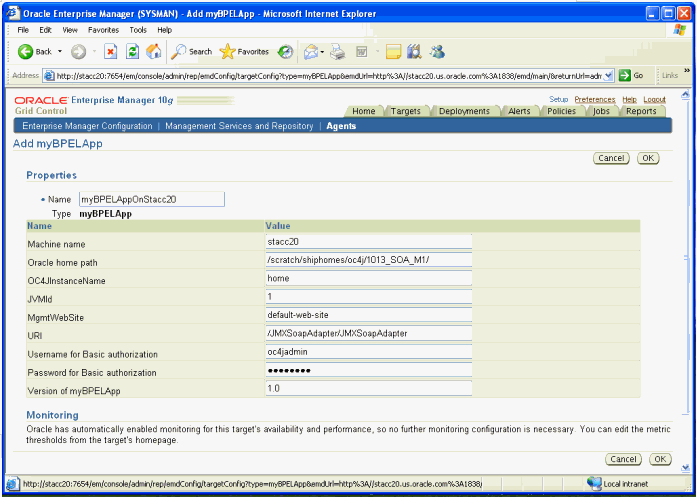
Task: Go to the browser Home page icon
Action: click(x=153, y=51)
